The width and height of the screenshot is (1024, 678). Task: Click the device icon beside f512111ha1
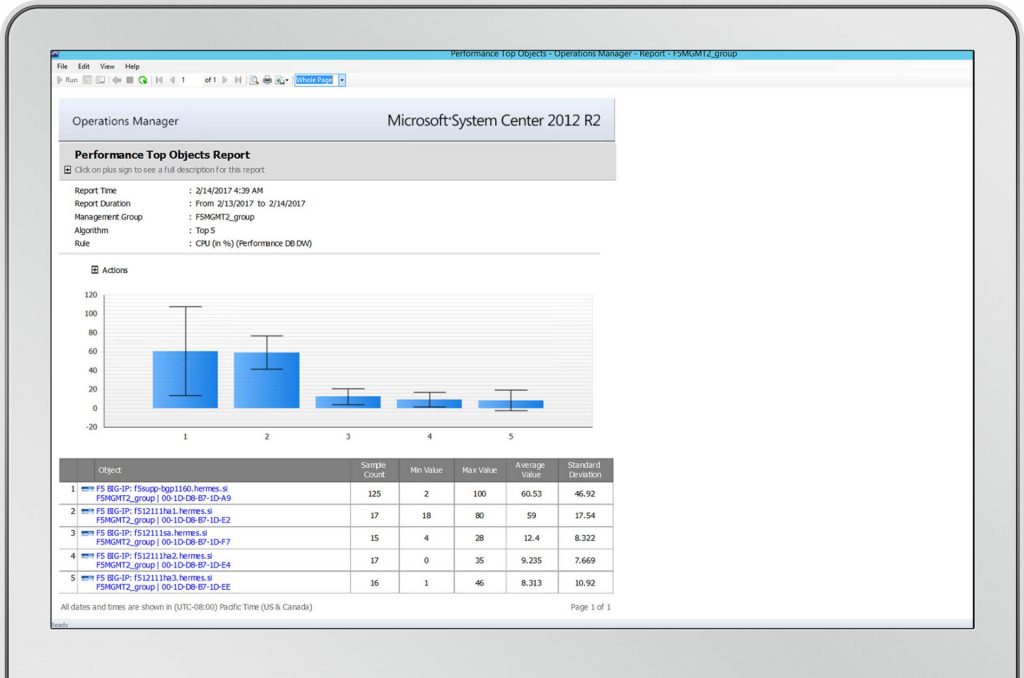tap(88, 511)
